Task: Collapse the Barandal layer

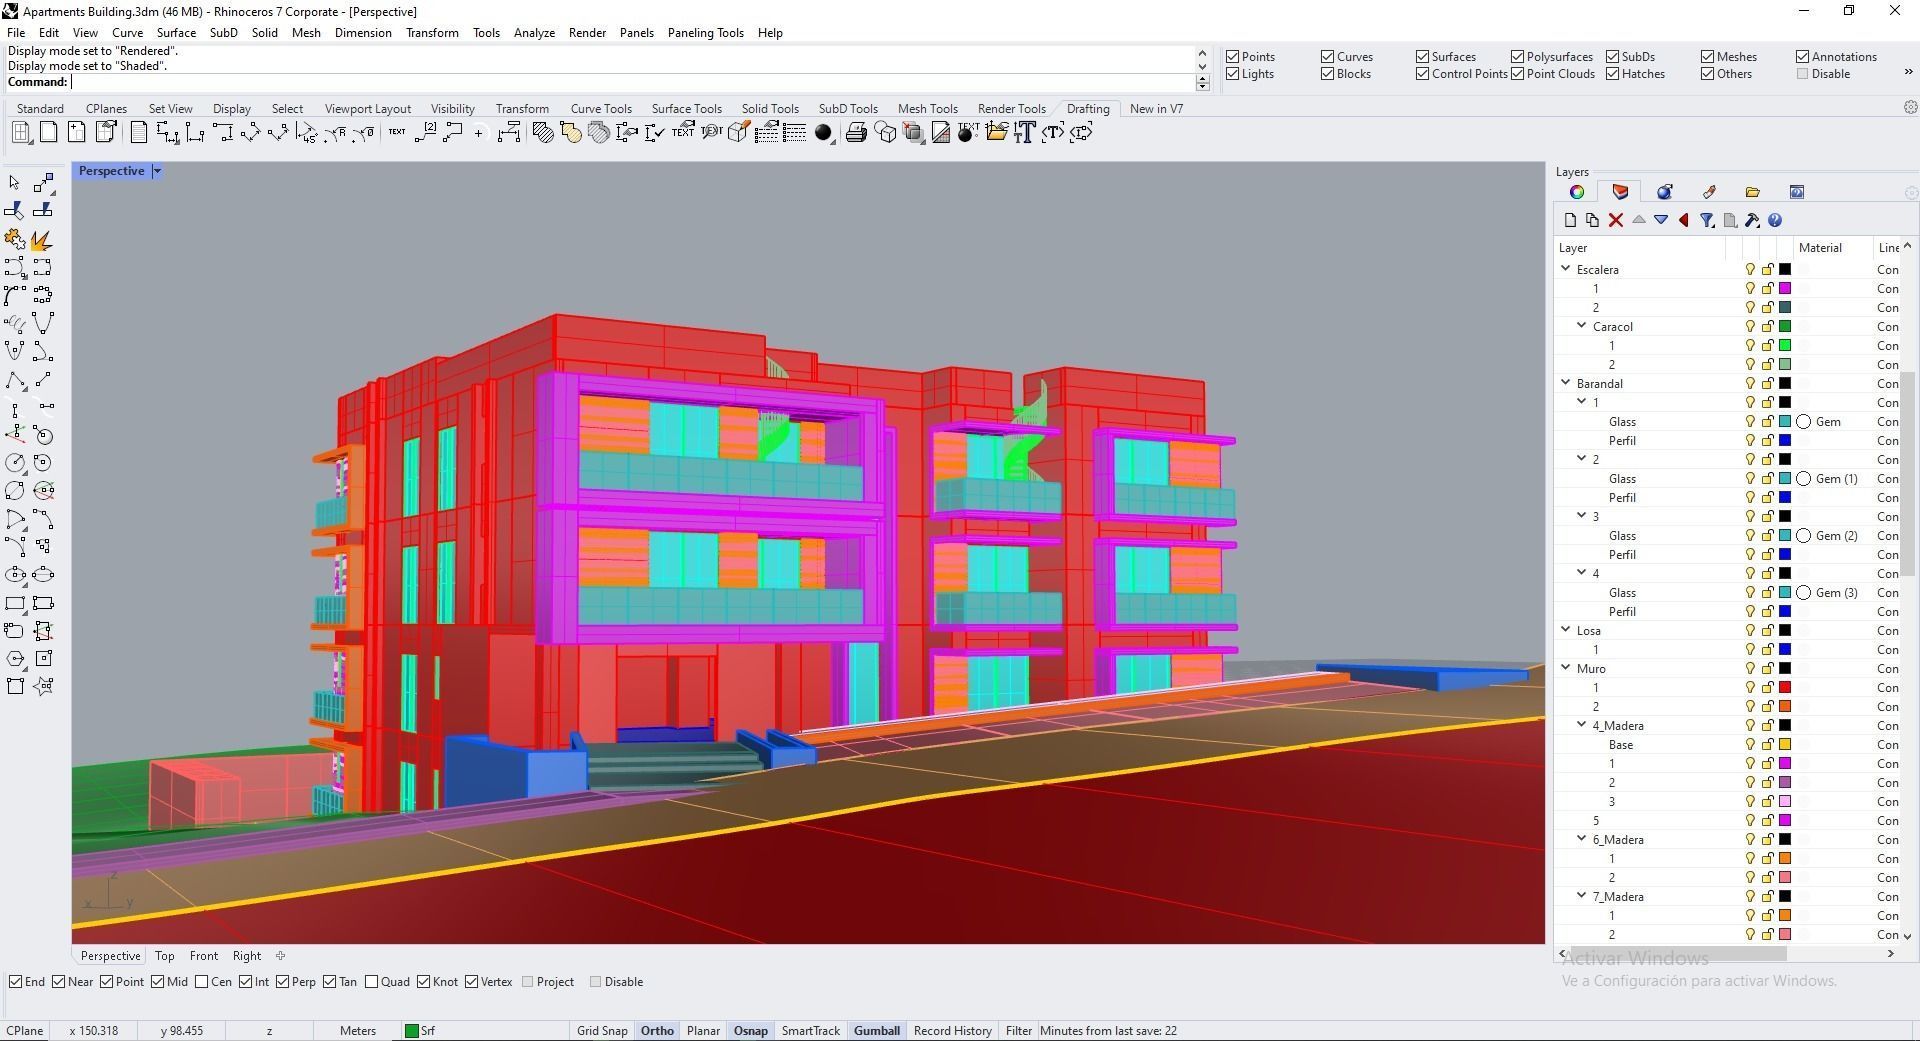Action: (x=1566, y=383)
